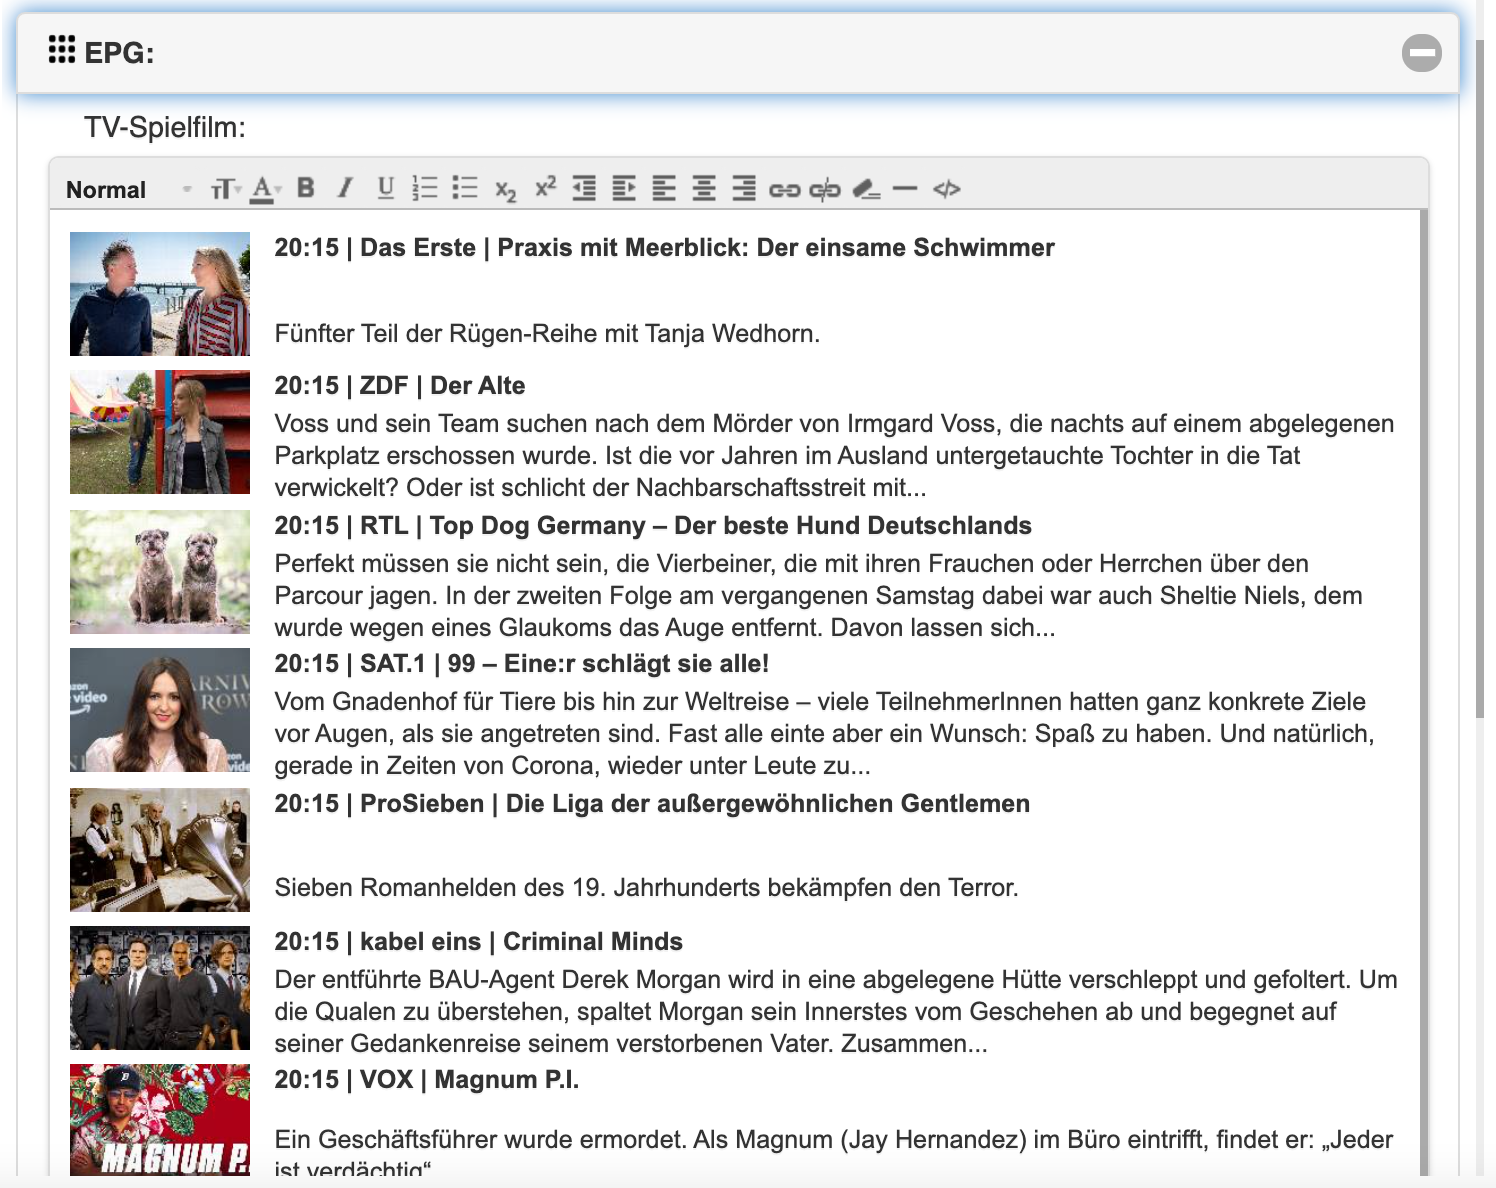Click the ProSieben Liga der Gentlemen heading
1496x1188 pixels.
[652, 804]
